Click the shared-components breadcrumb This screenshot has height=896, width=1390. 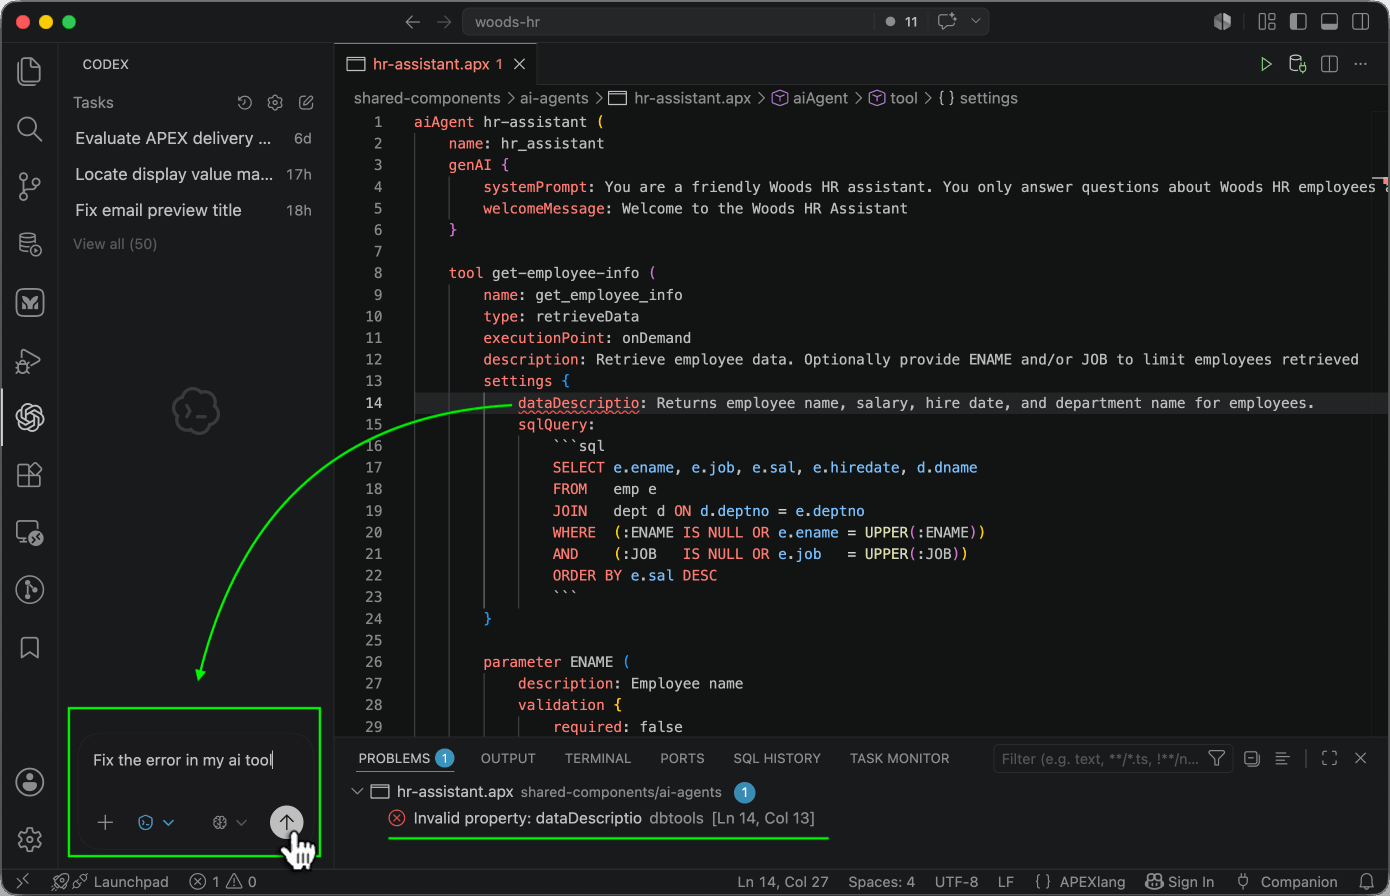(427, 98)
